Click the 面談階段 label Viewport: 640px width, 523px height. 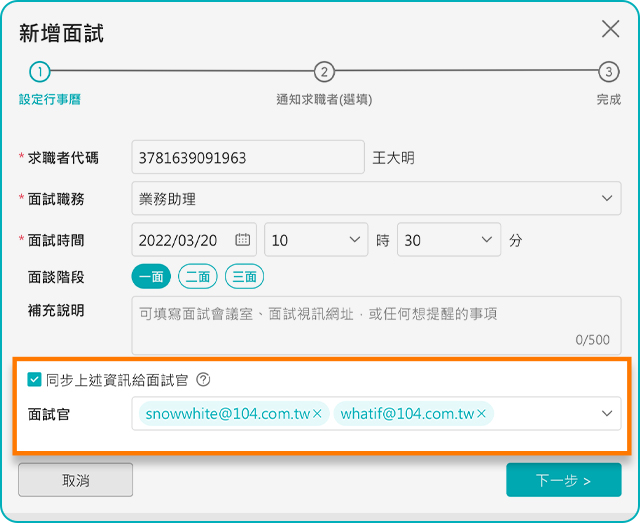[56, 277]
